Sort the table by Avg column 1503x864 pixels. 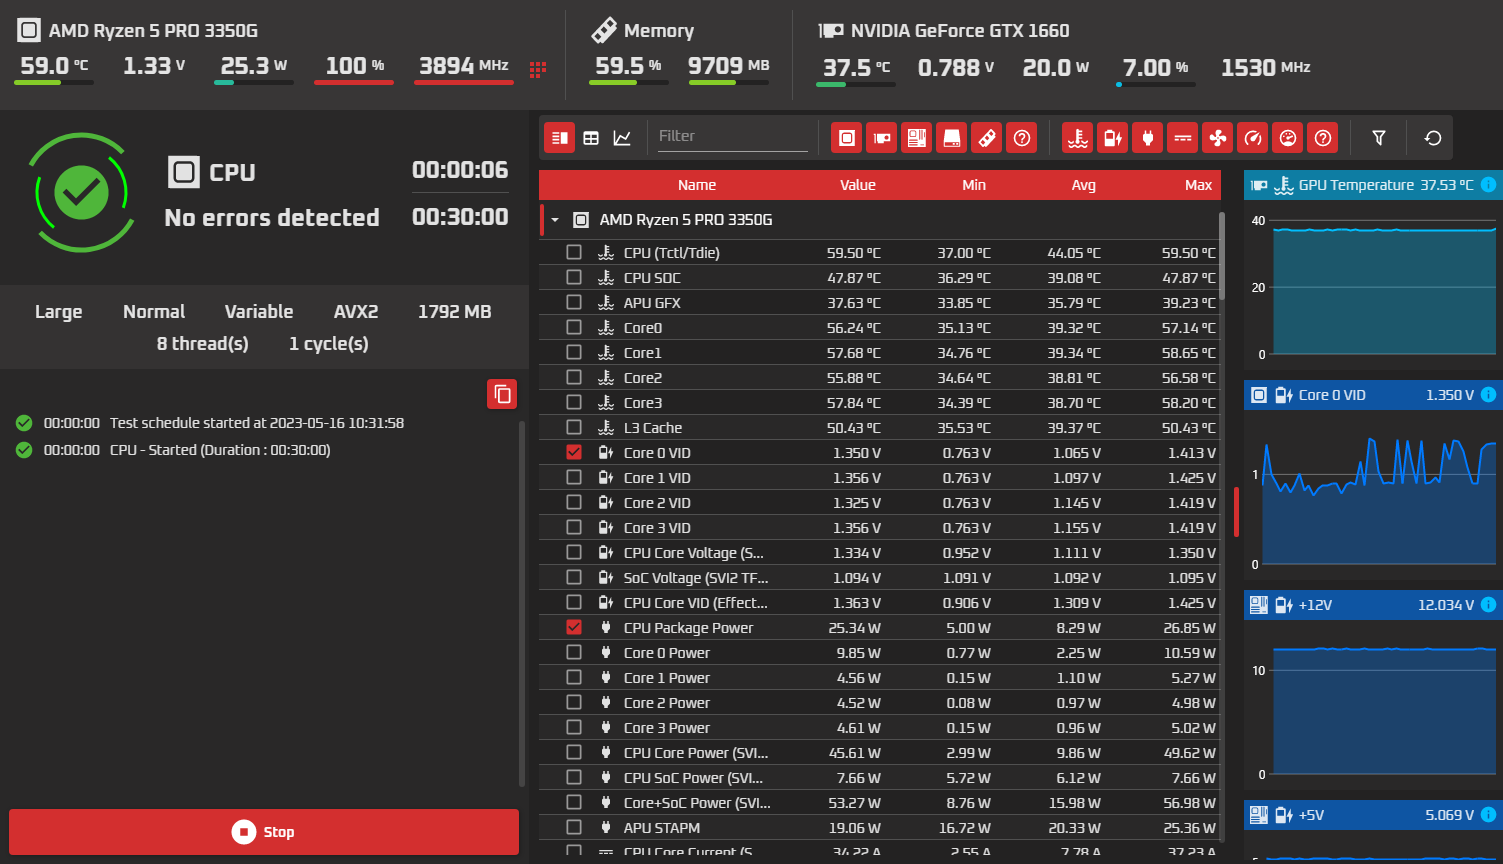1084,185
